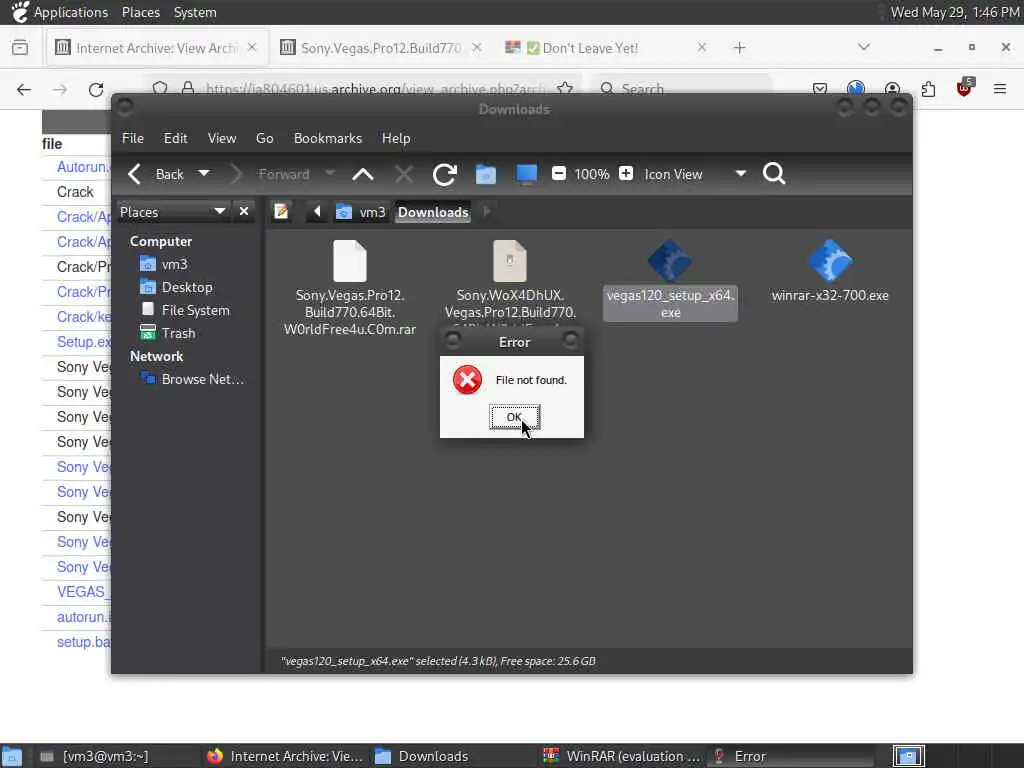1024x768 pixels.
Task: Open File System in Places sidebar
Action: 185,310
